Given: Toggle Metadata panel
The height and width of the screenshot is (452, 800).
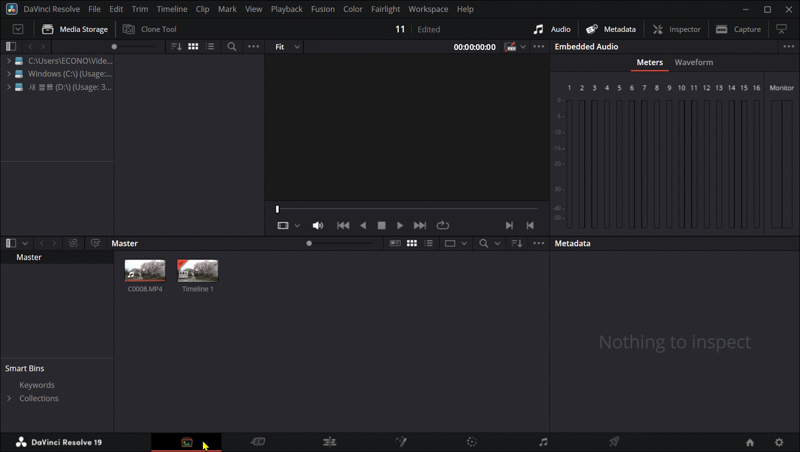Looking at the screenshot, I should coord(611,29).
